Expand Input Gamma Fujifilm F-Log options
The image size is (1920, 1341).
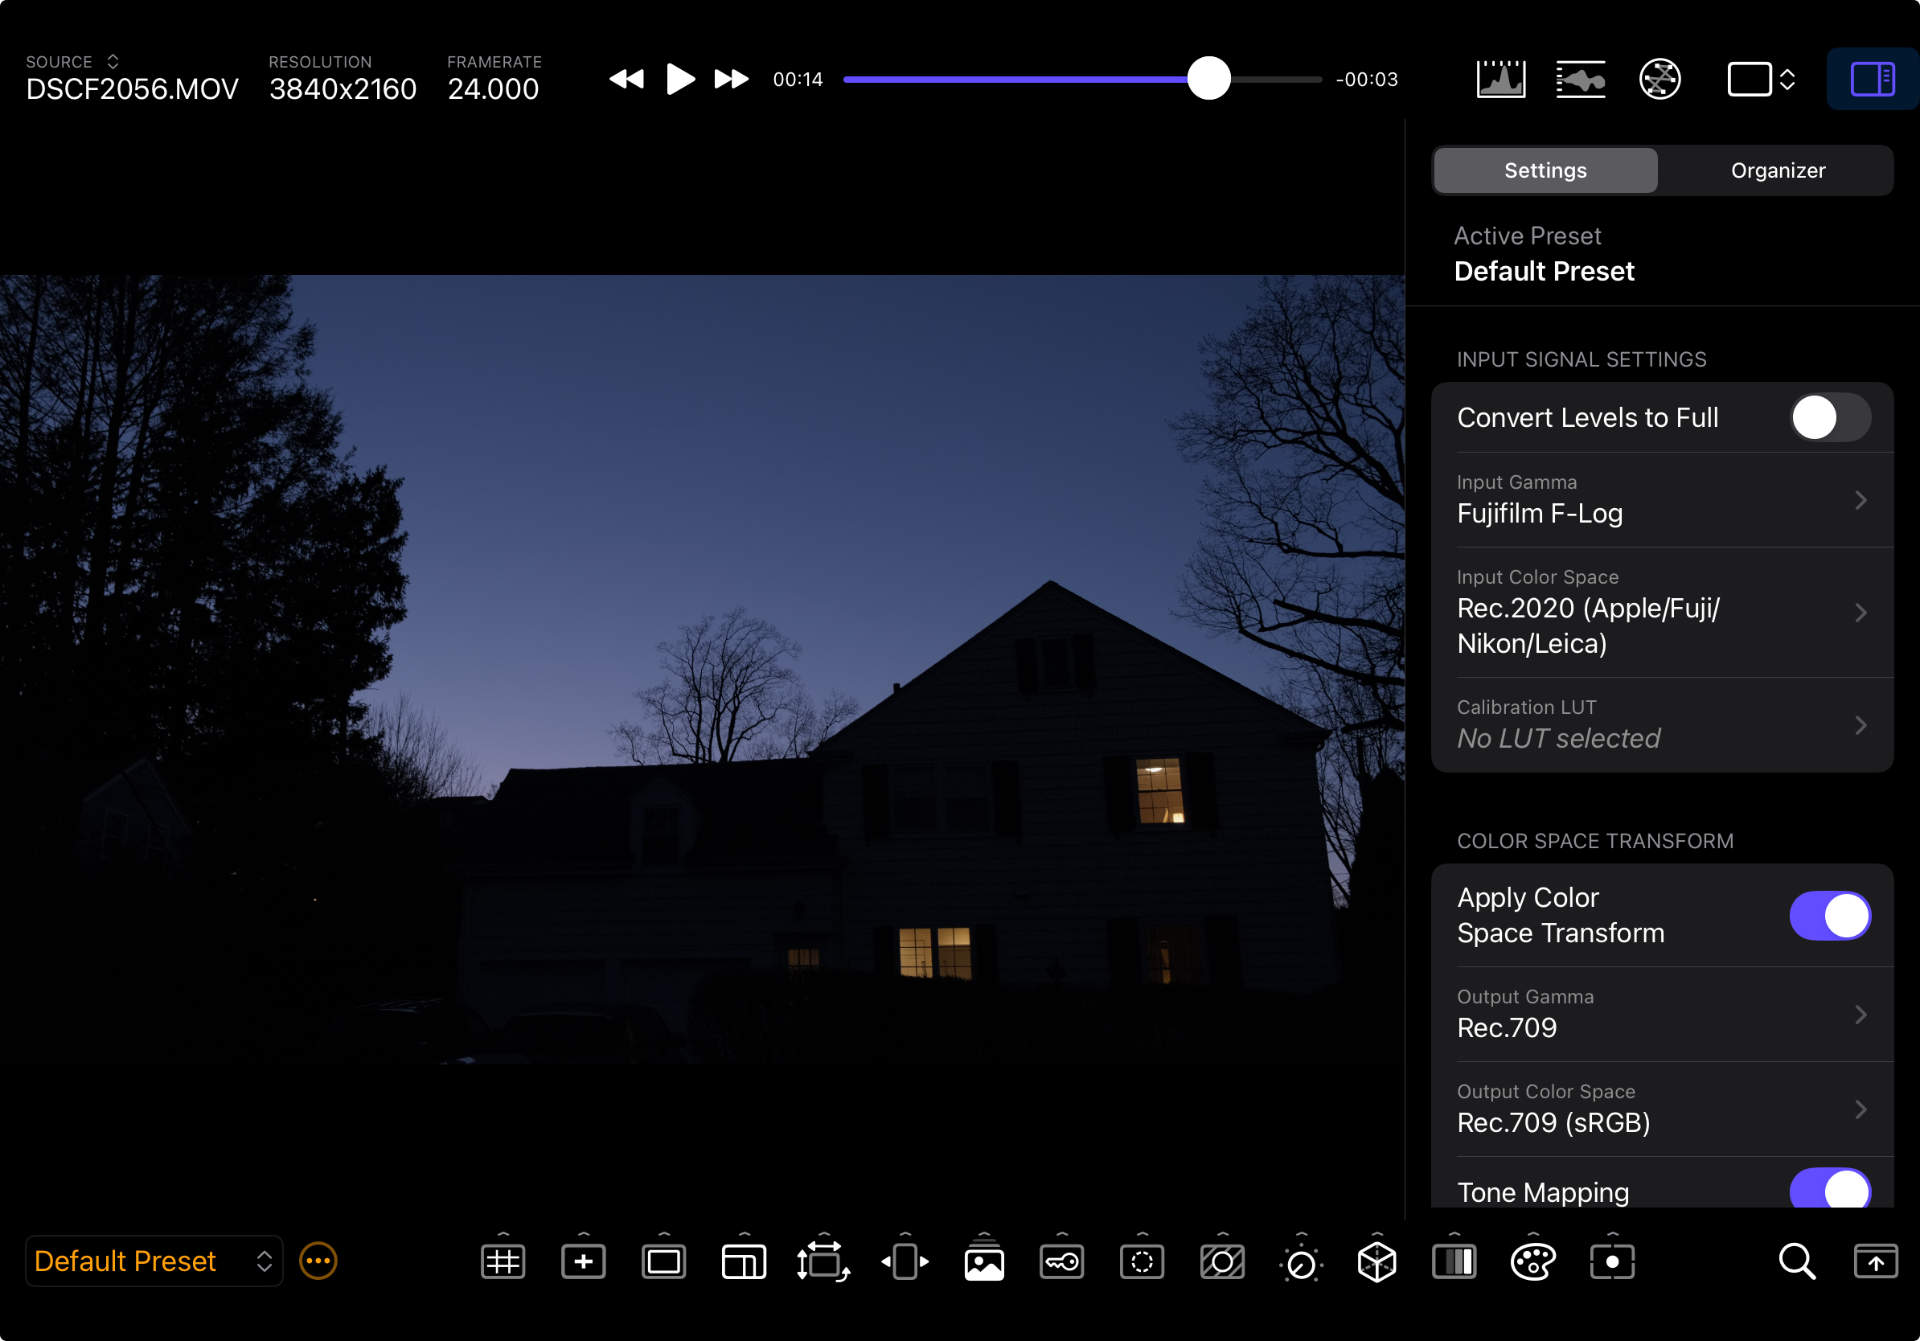pos(1662,500)
